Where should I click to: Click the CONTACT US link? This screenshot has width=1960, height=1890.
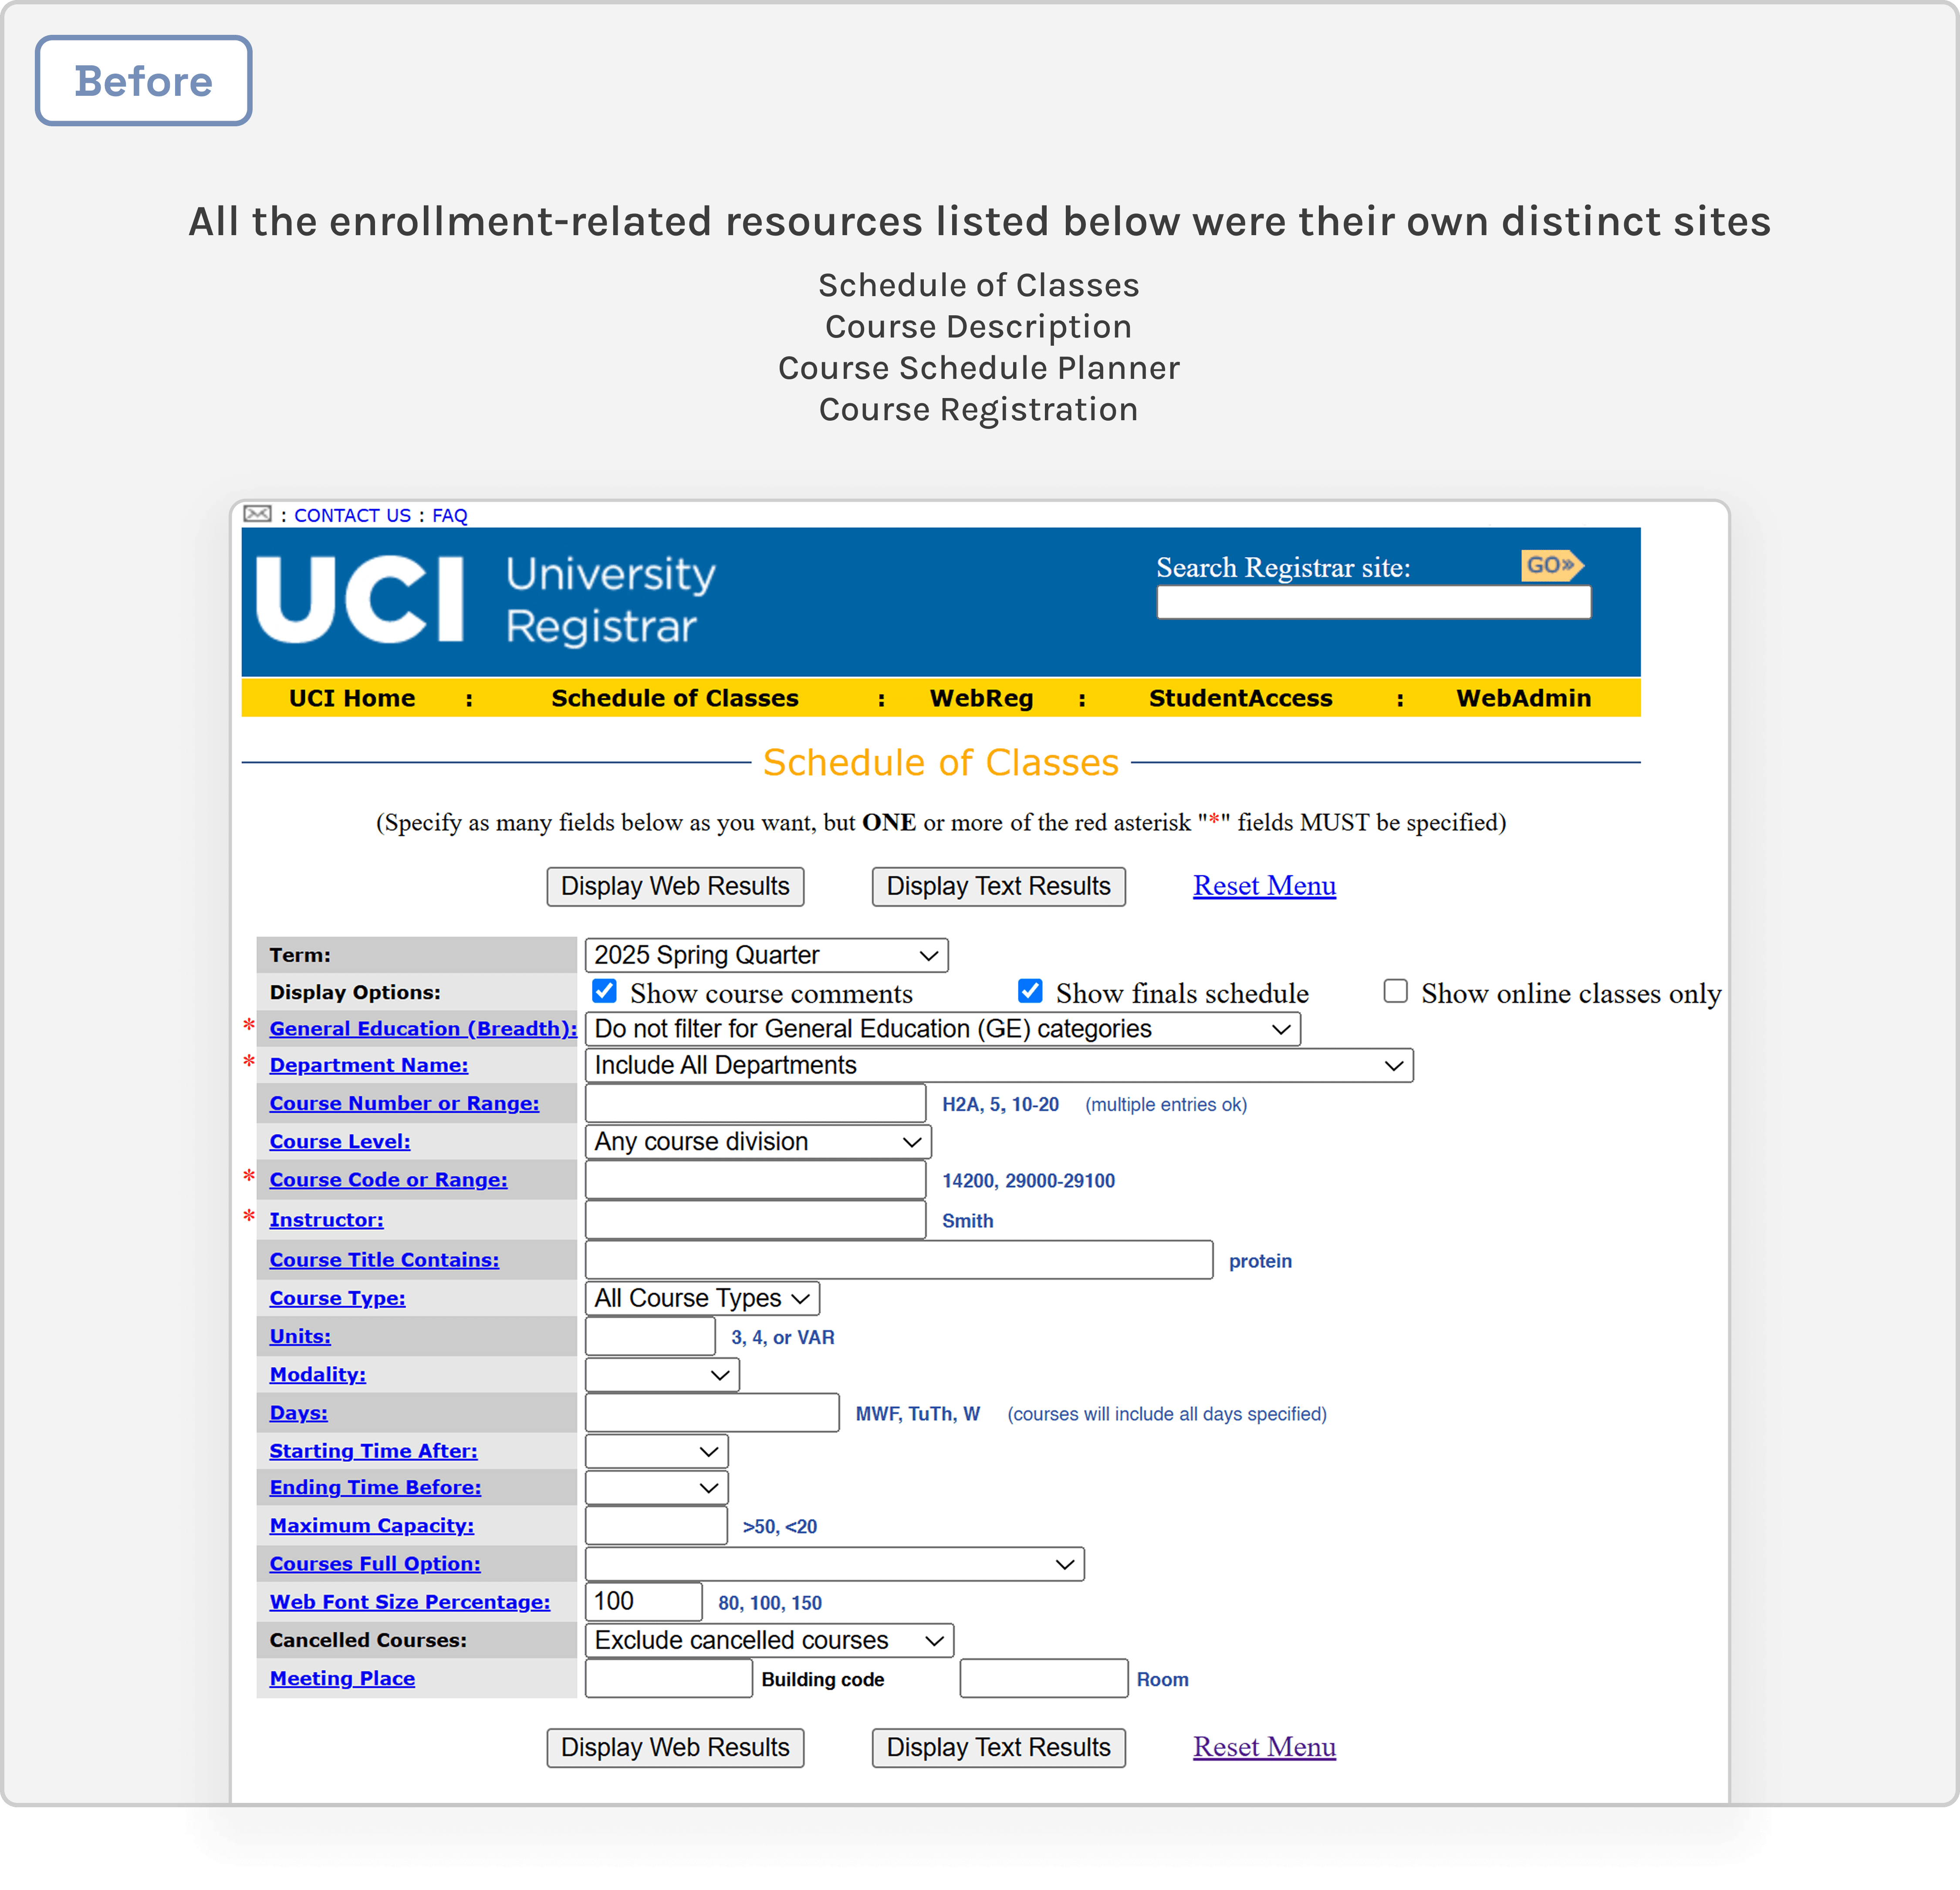(352, 515)
